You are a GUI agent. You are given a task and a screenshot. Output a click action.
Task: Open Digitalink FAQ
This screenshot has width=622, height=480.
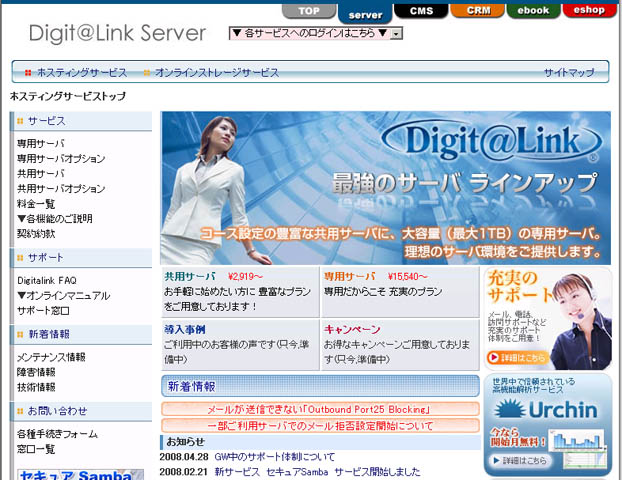[x=47, y=280]
